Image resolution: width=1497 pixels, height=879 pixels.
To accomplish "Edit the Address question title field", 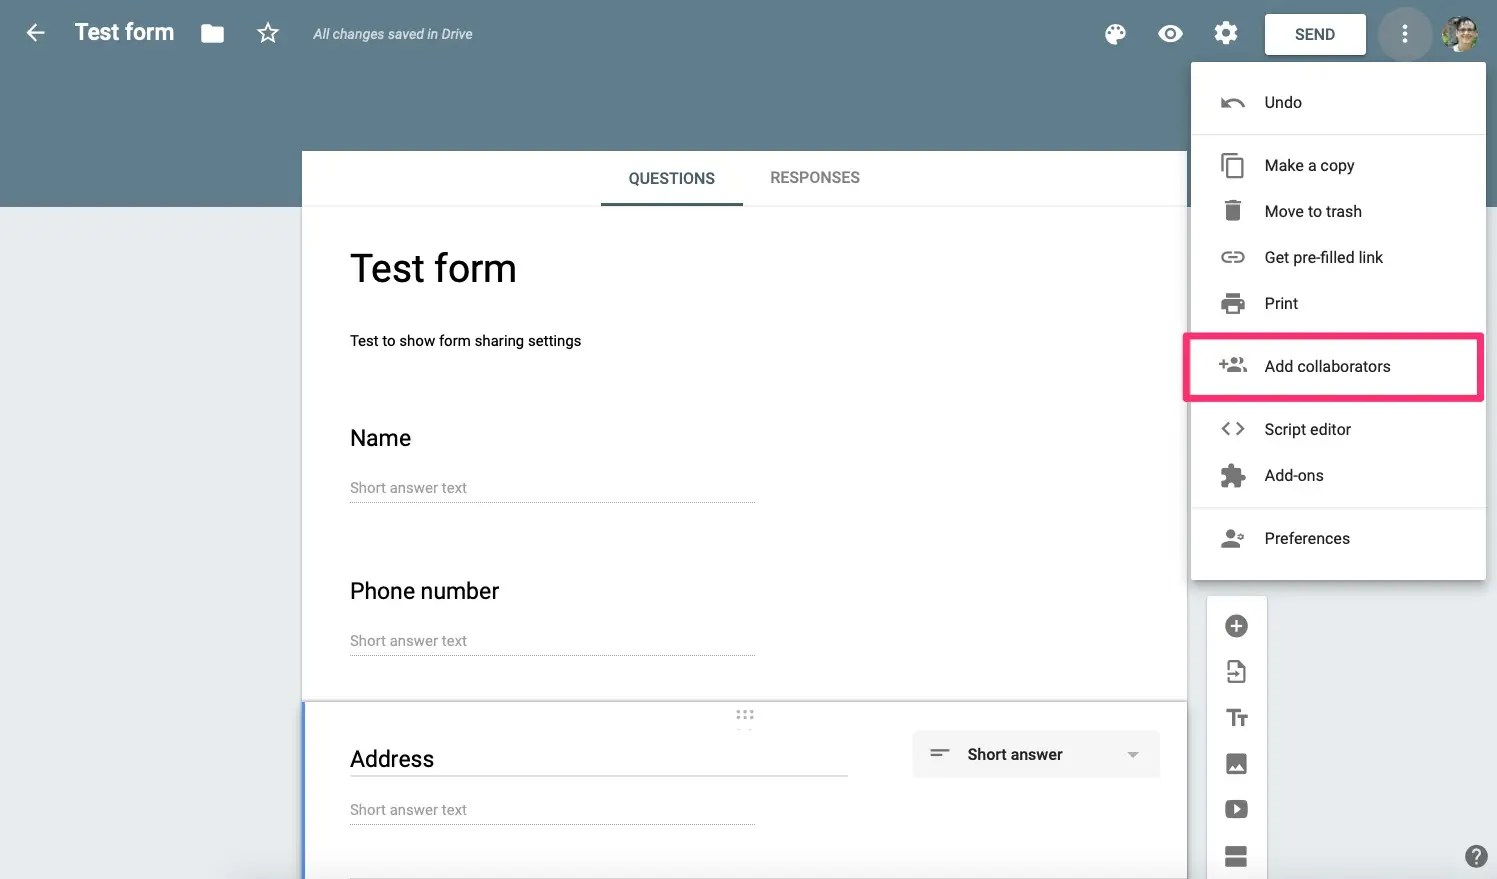I will [x=599, y=759].
